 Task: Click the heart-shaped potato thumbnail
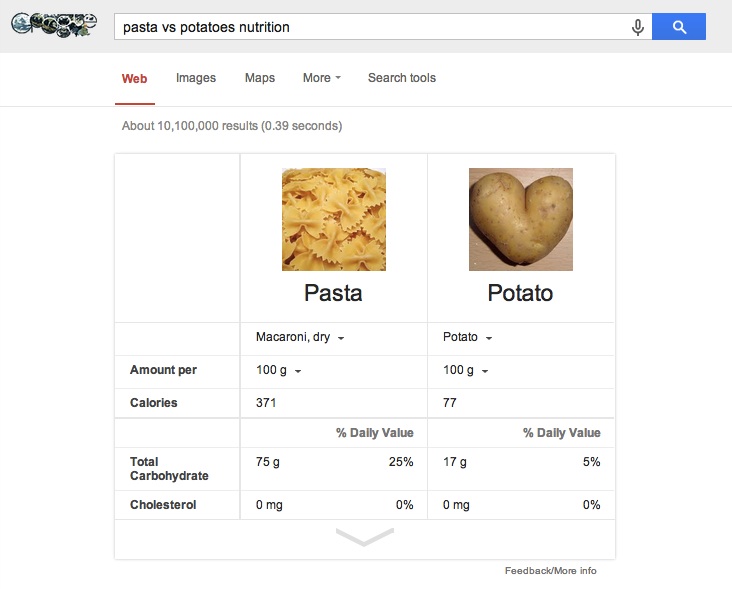pyautogui.click(x=521, y=219)
